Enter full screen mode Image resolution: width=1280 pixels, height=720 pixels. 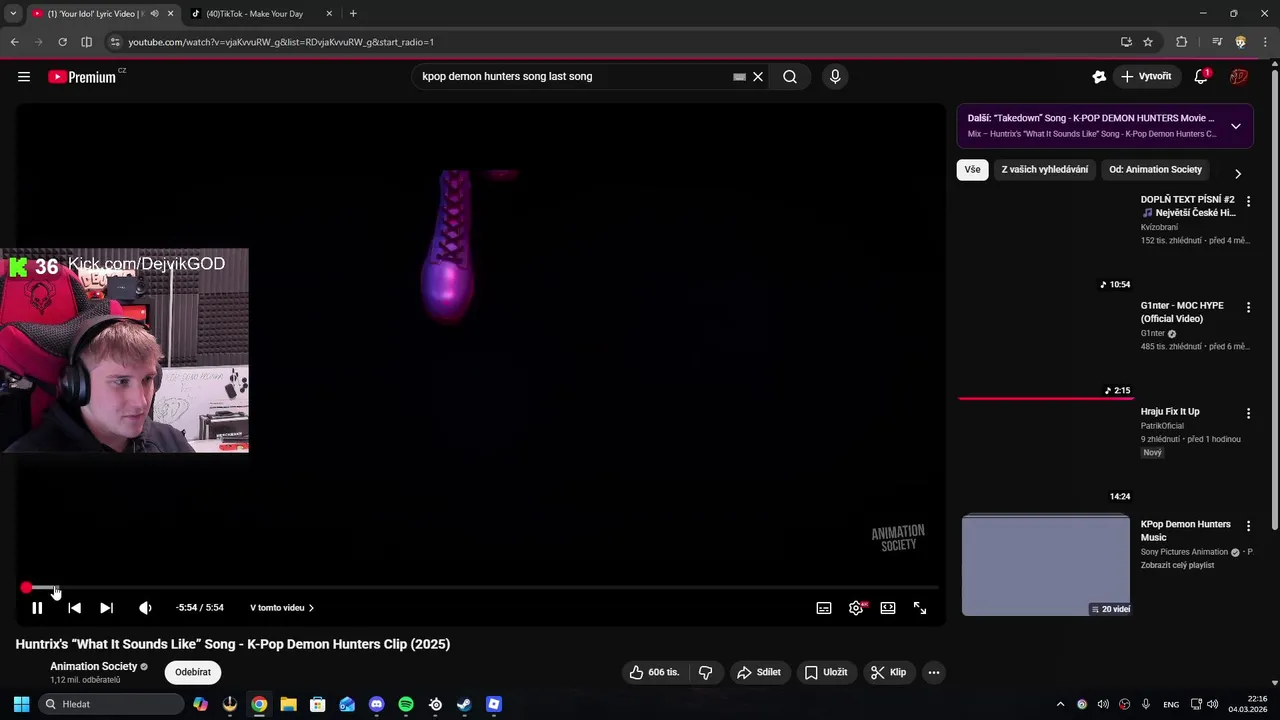tap(920, 608)
